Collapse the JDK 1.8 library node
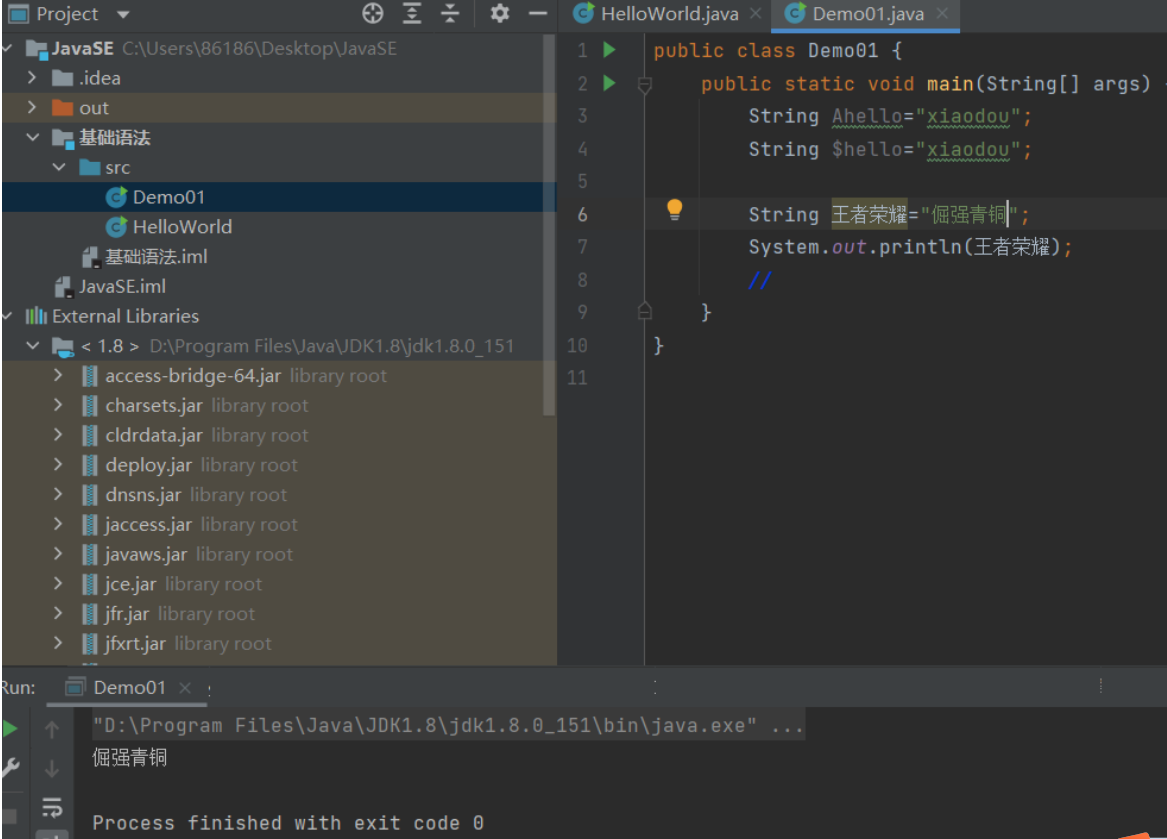This screenshot has height=839, width=1167. [32, 345]
